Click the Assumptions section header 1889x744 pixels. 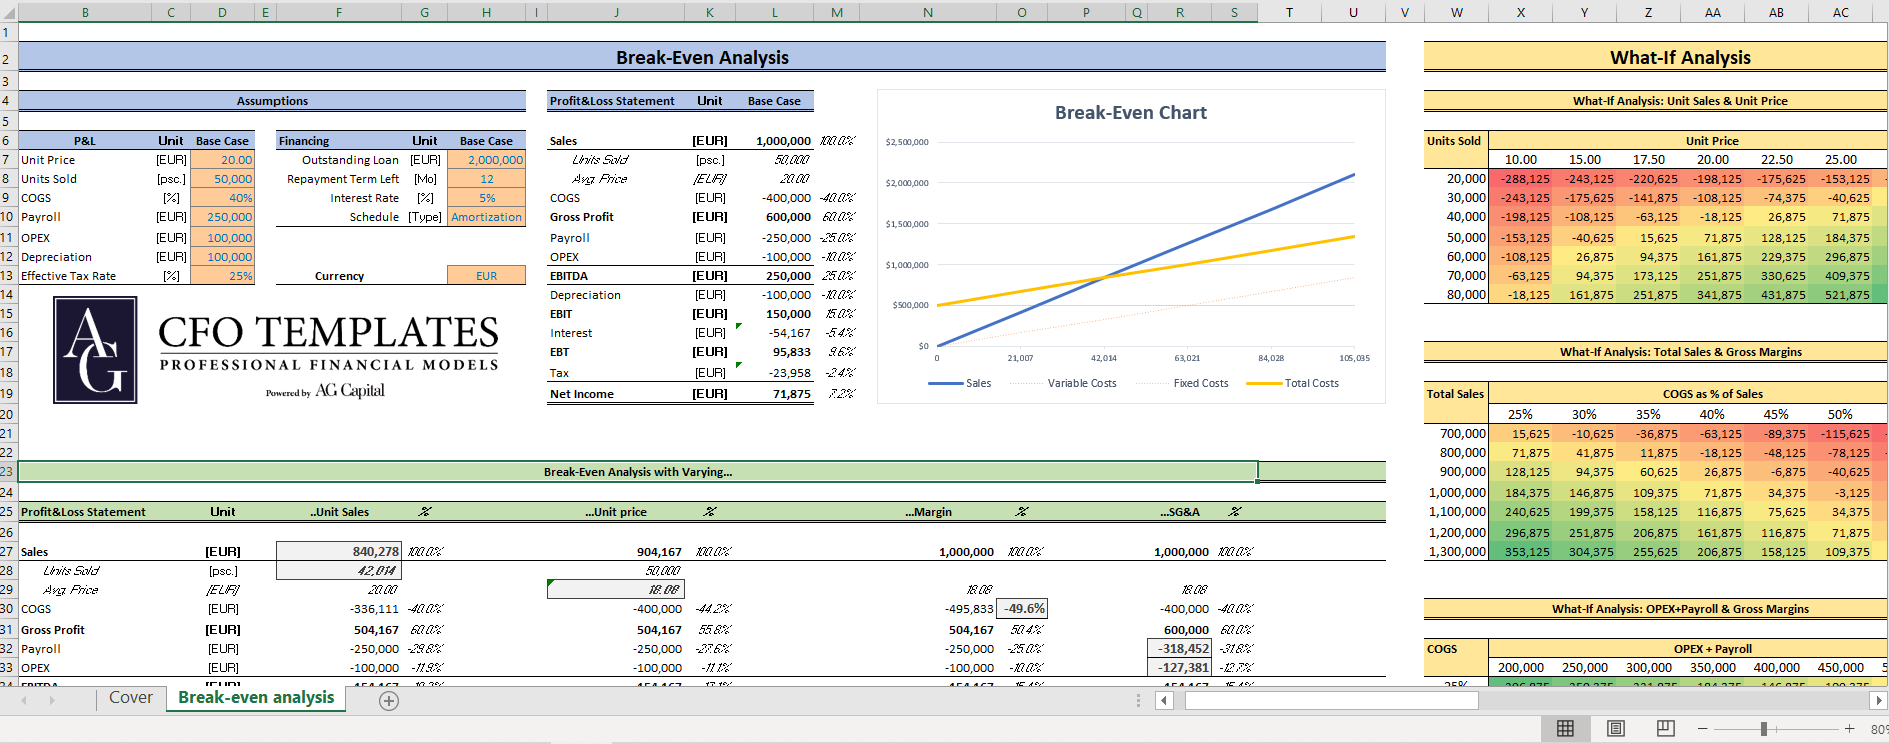coord(272,101)
